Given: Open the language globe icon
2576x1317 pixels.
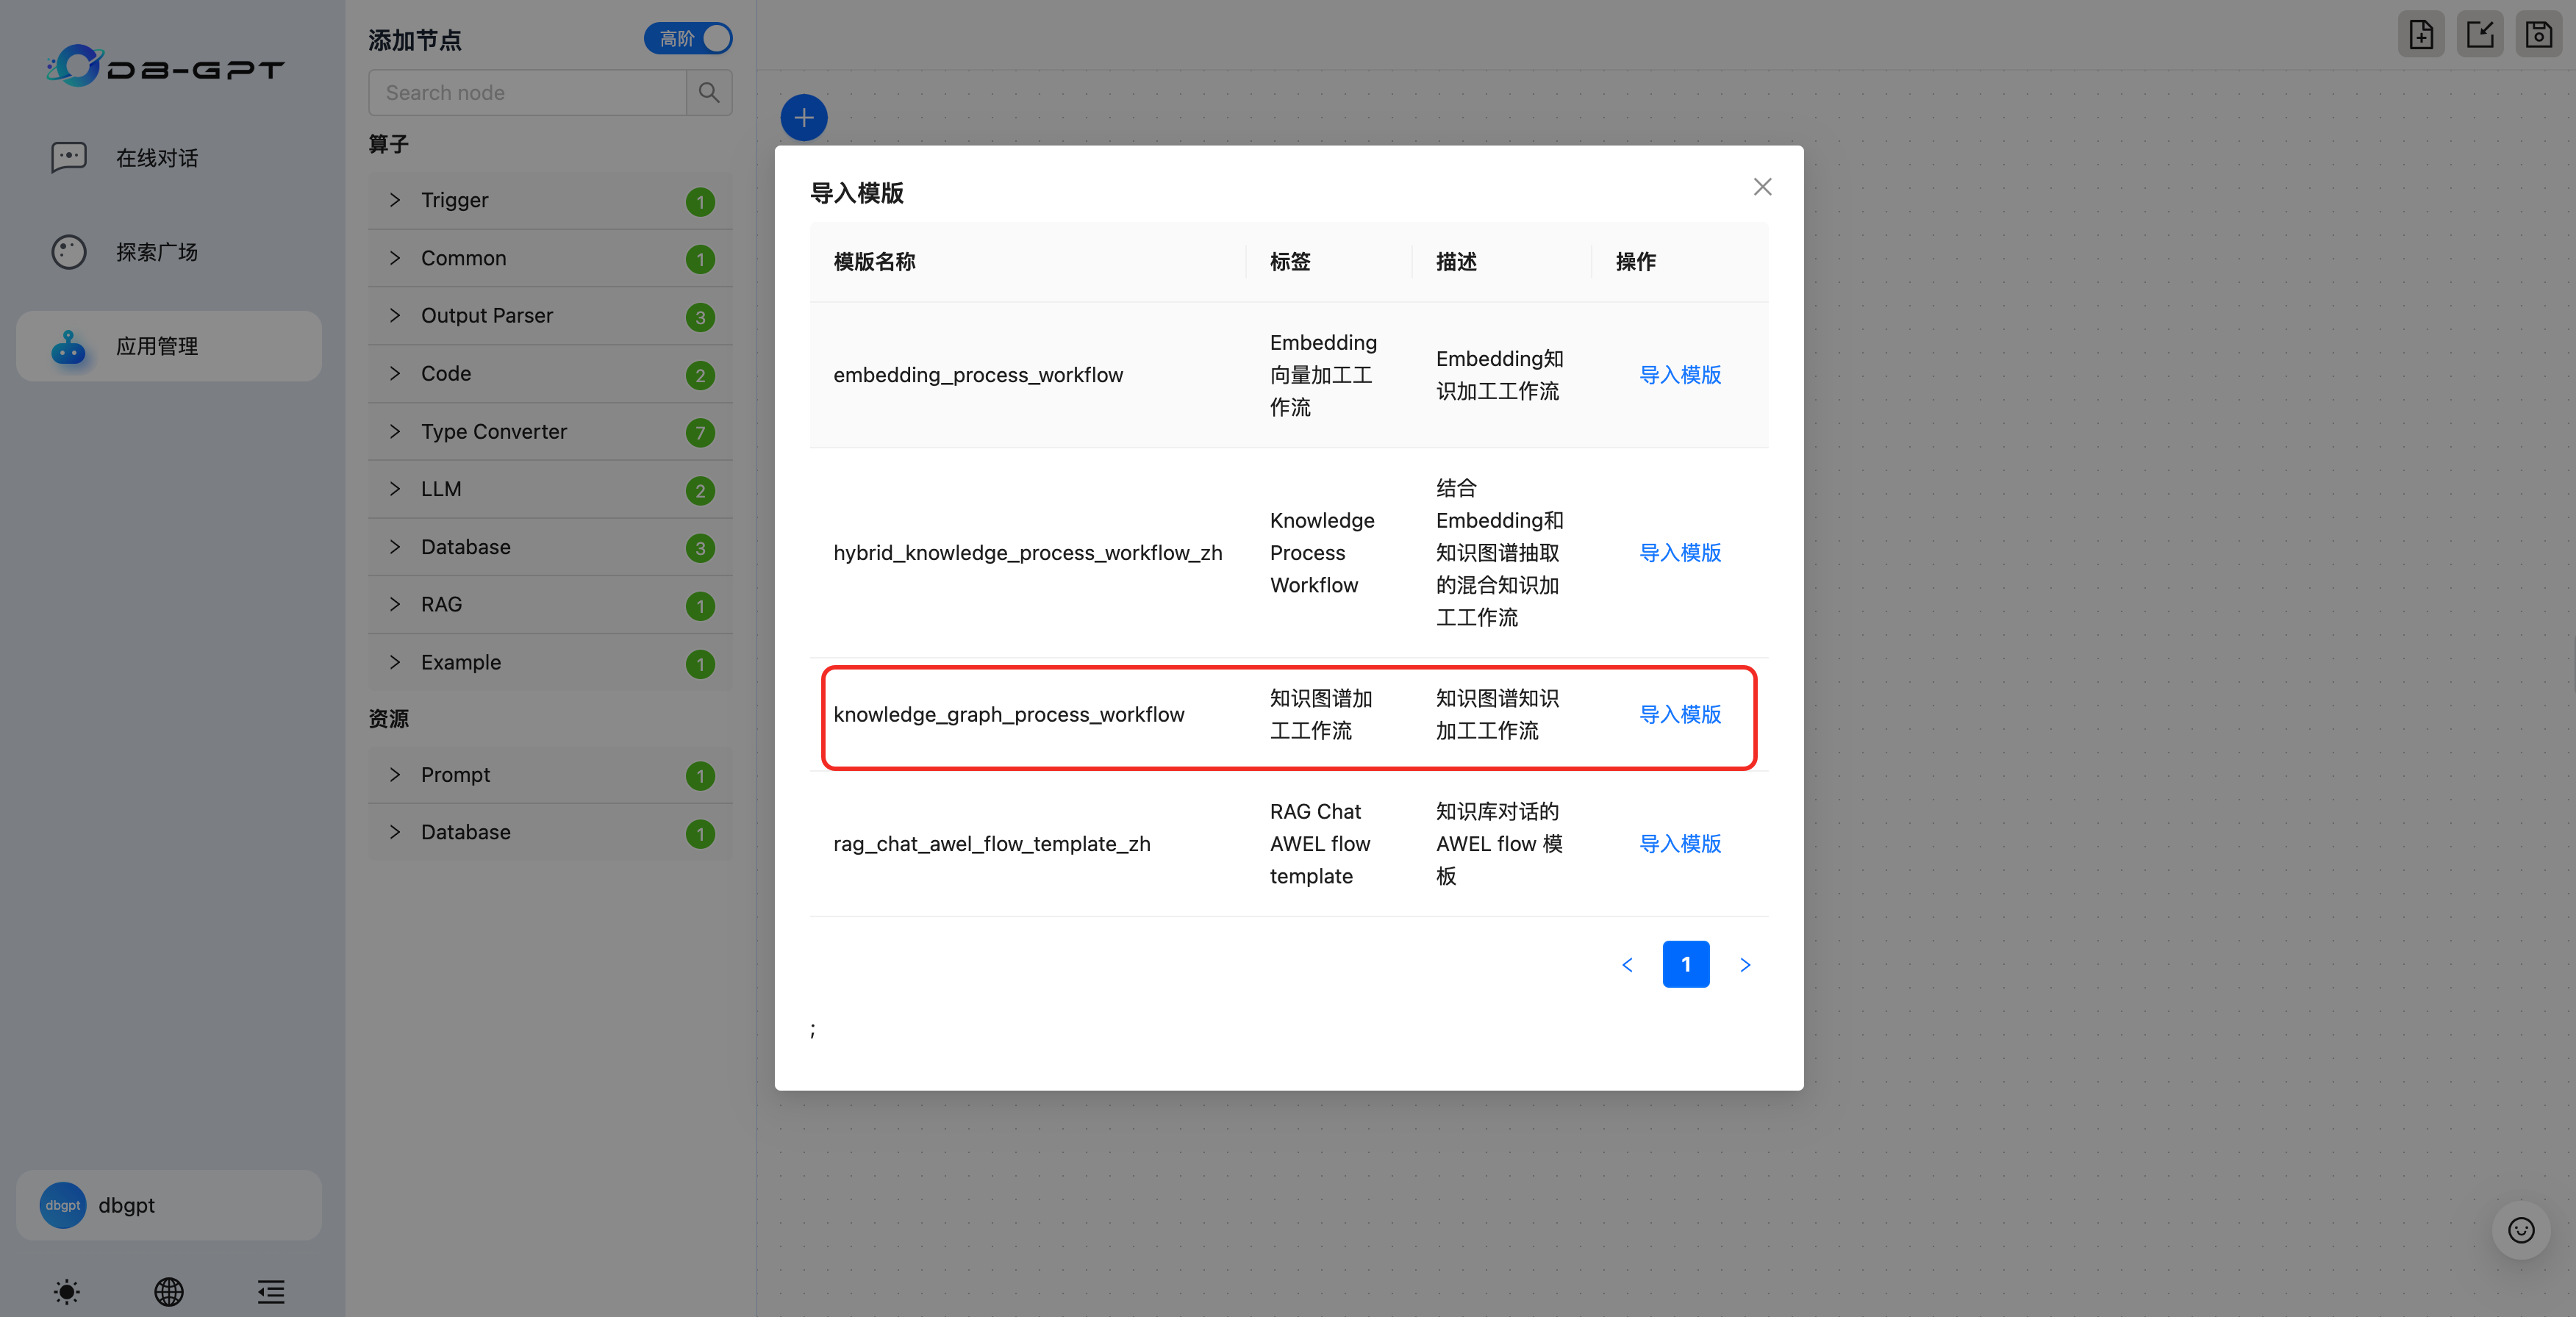Looking at the screenshot, I should coord(169,1291).
